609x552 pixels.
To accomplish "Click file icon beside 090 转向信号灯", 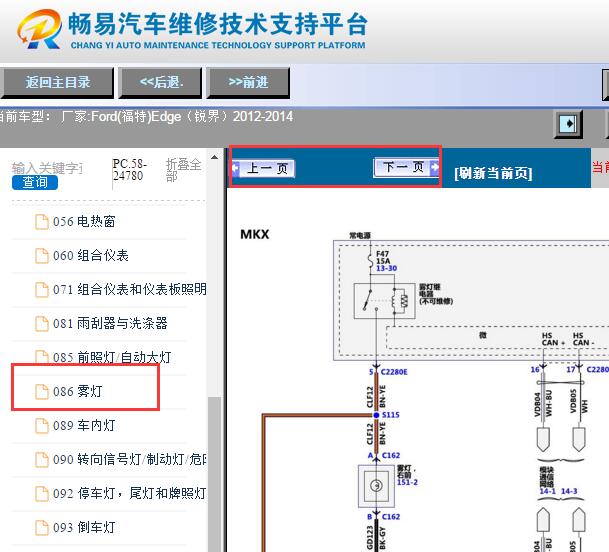I will tap(42, 460).
